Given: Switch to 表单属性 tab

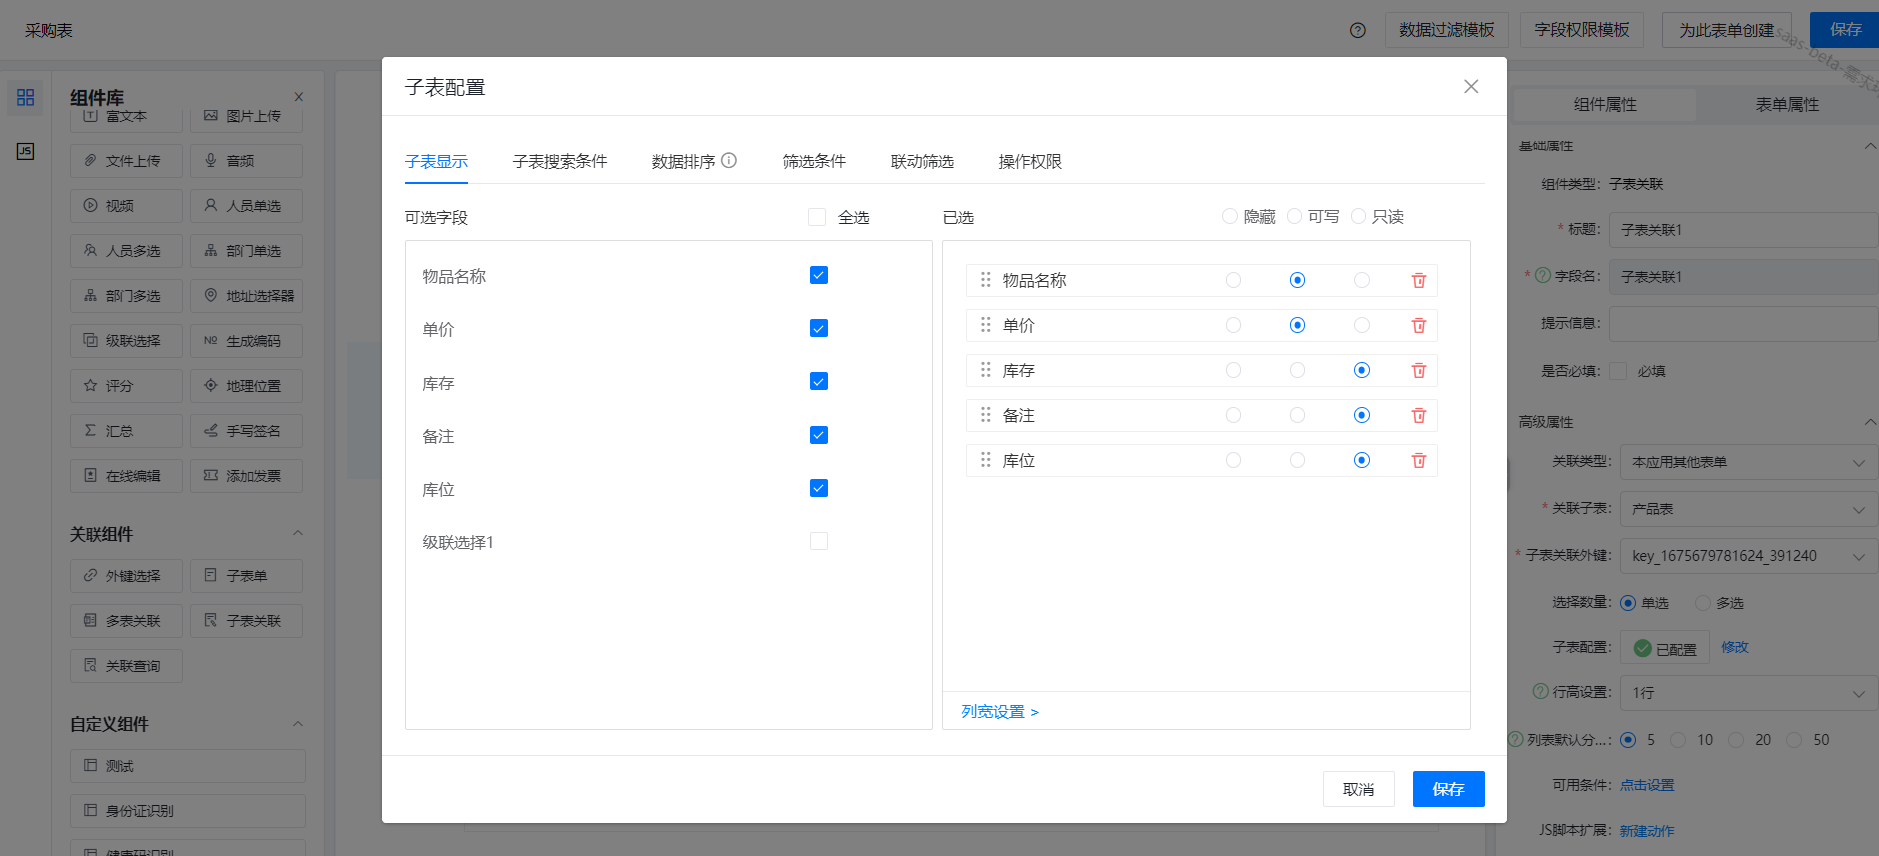Looking at the screenshot, I should (x=1787, y=105).
